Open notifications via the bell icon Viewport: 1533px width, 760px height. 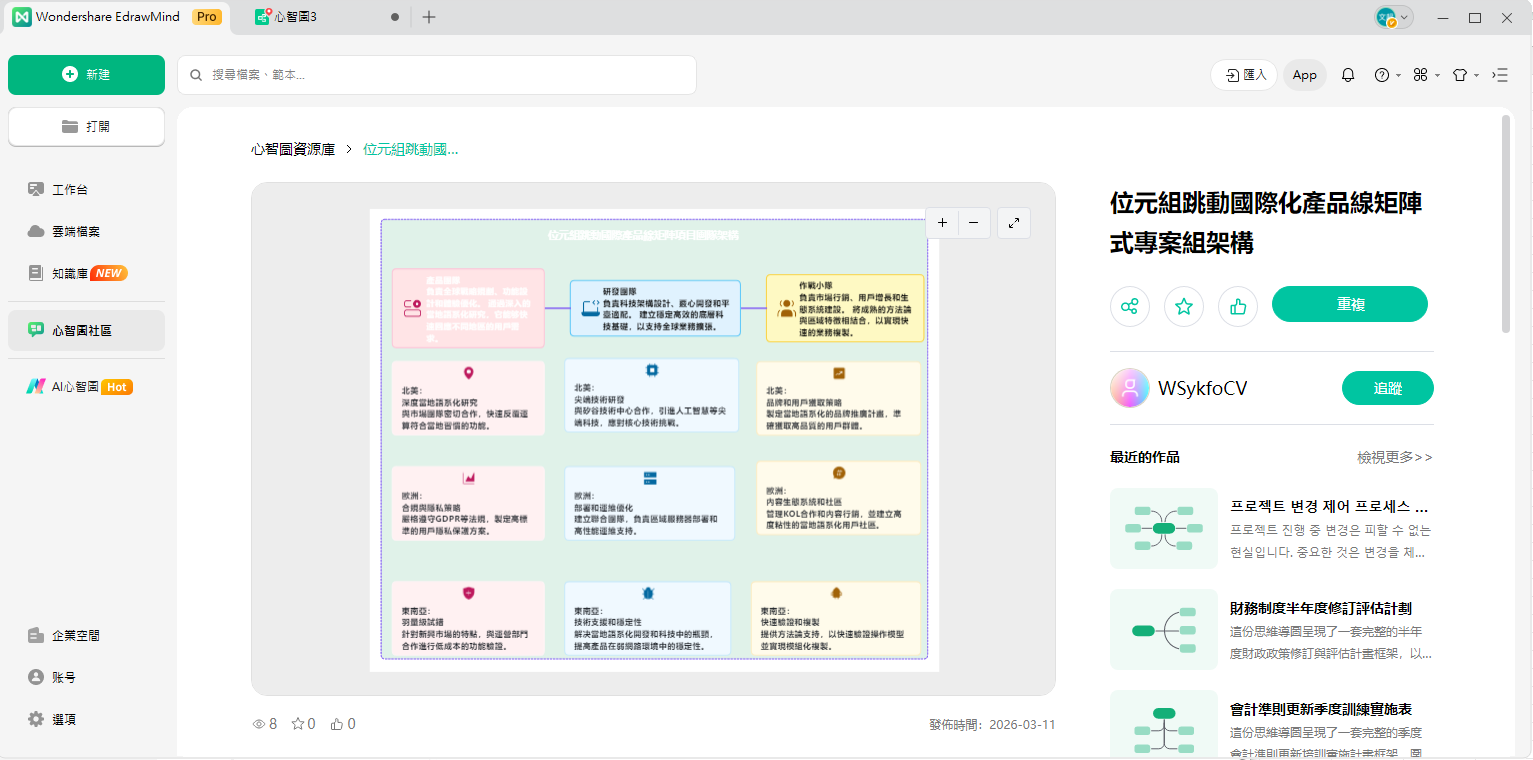(1347, 75)
